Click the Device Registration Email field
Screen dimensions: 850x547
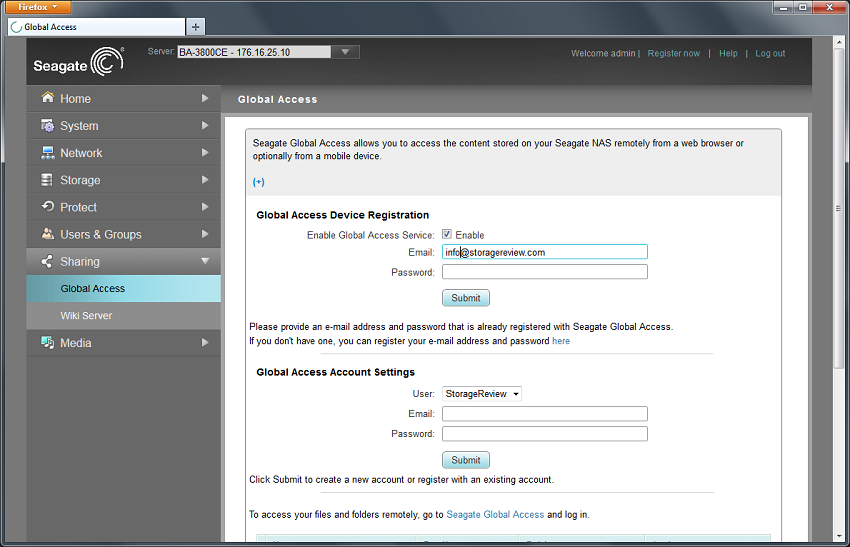tap(545, 252)
